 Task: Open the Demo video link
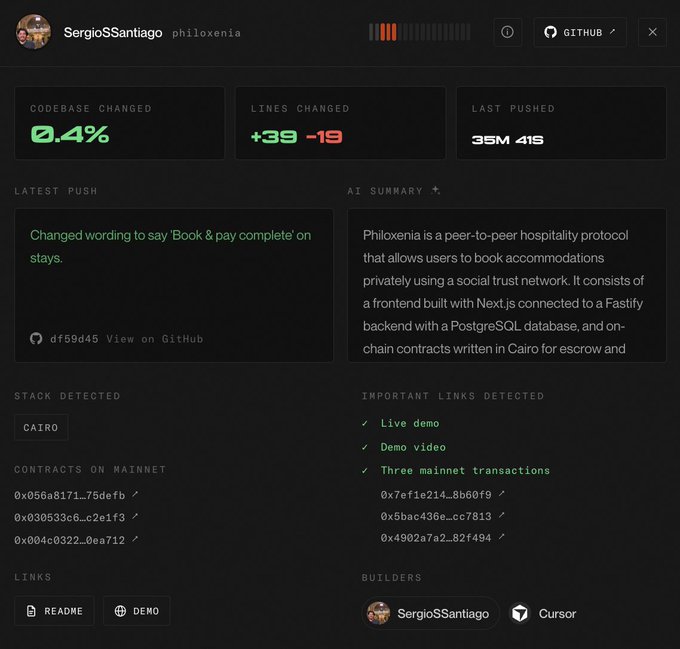413,447
